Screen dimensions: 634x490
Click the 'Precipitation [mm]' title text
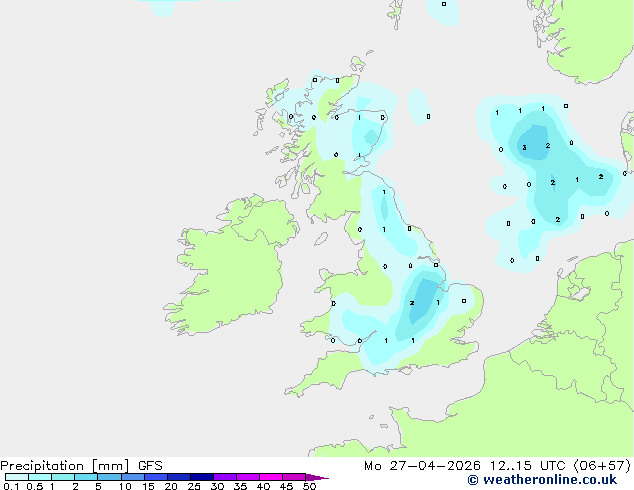click(x=65, y=466)
